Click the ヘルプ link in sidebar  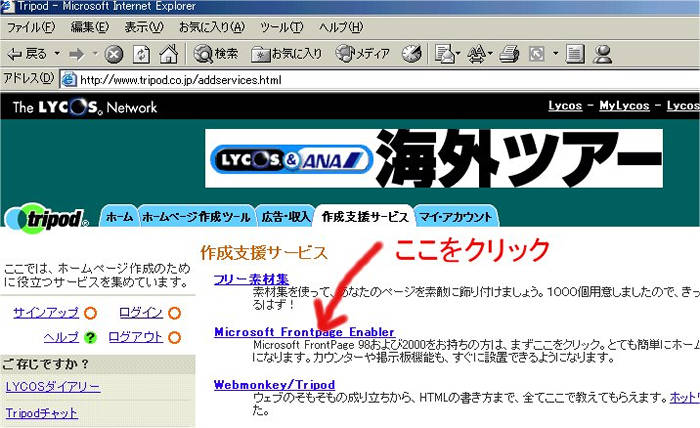[x=61, y=337]
